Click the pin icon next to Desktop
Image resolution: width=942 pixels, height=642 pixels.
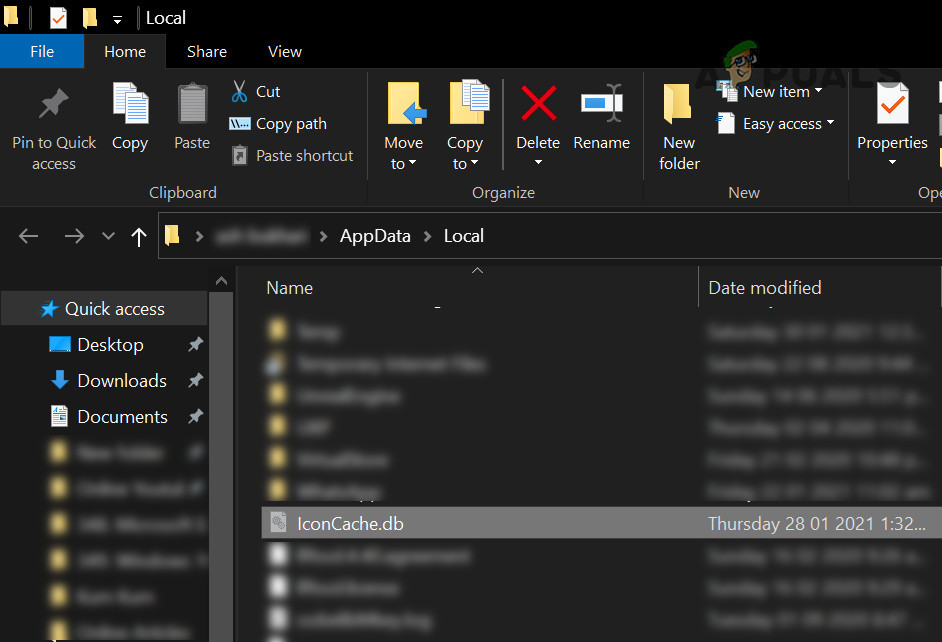pyautogui.click(x=195, y=344)
